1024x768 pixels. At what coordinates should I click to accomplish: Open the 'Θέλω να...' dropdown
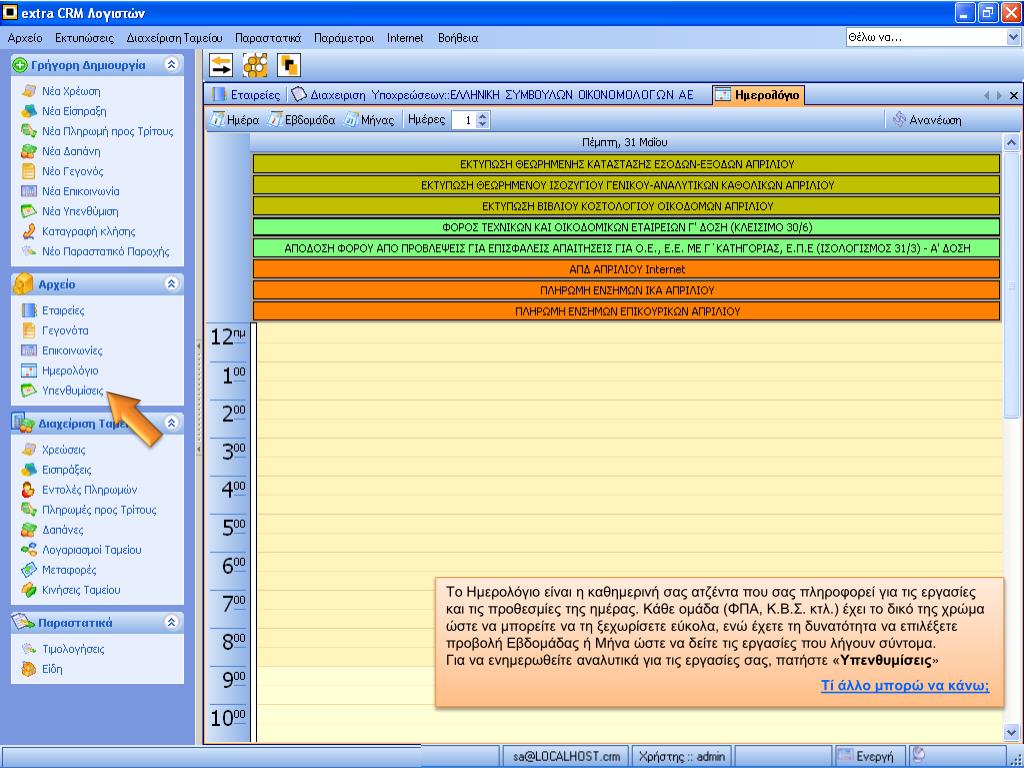[1012, 38]
